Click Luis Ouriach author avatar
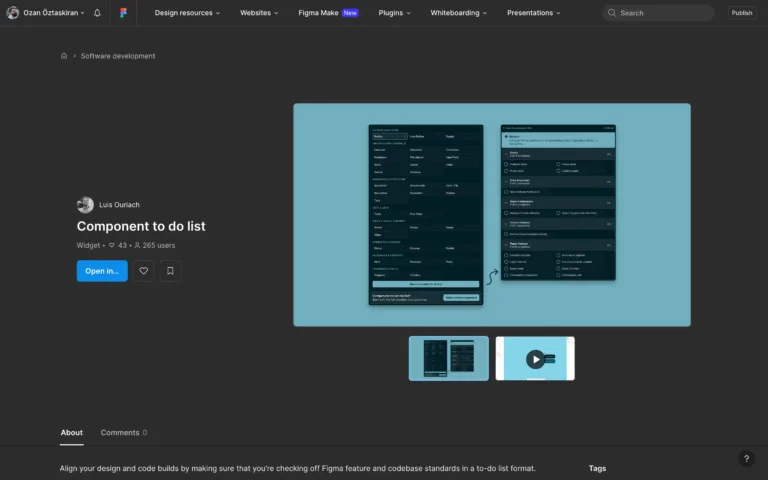 (x=85, y=205)
